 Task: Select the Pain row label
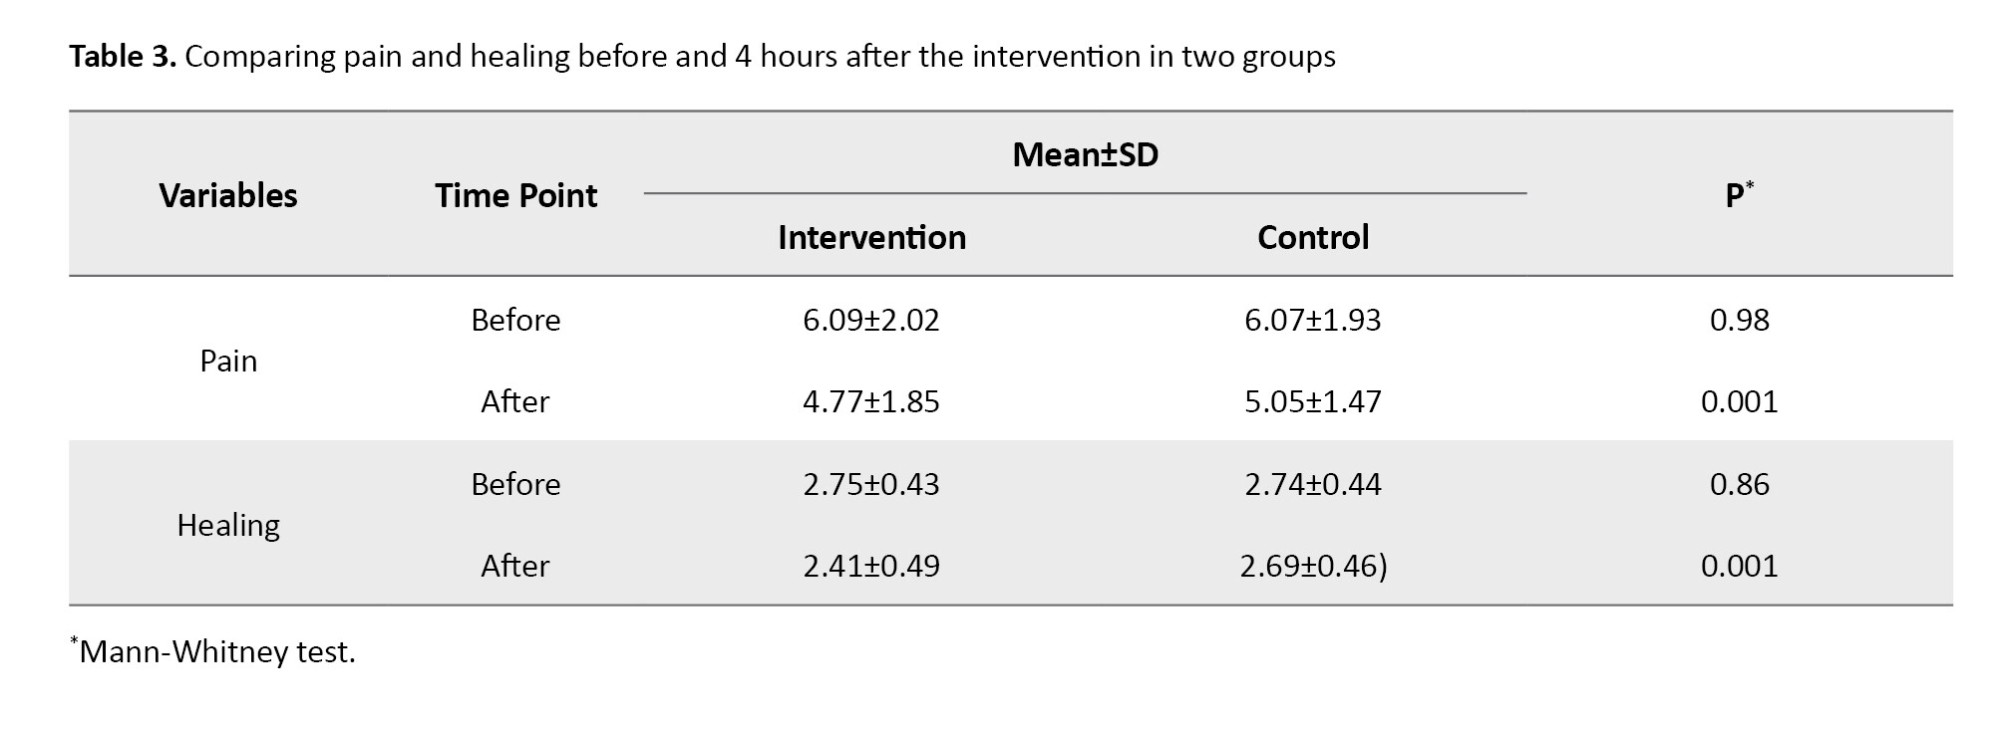pos(228,360)
